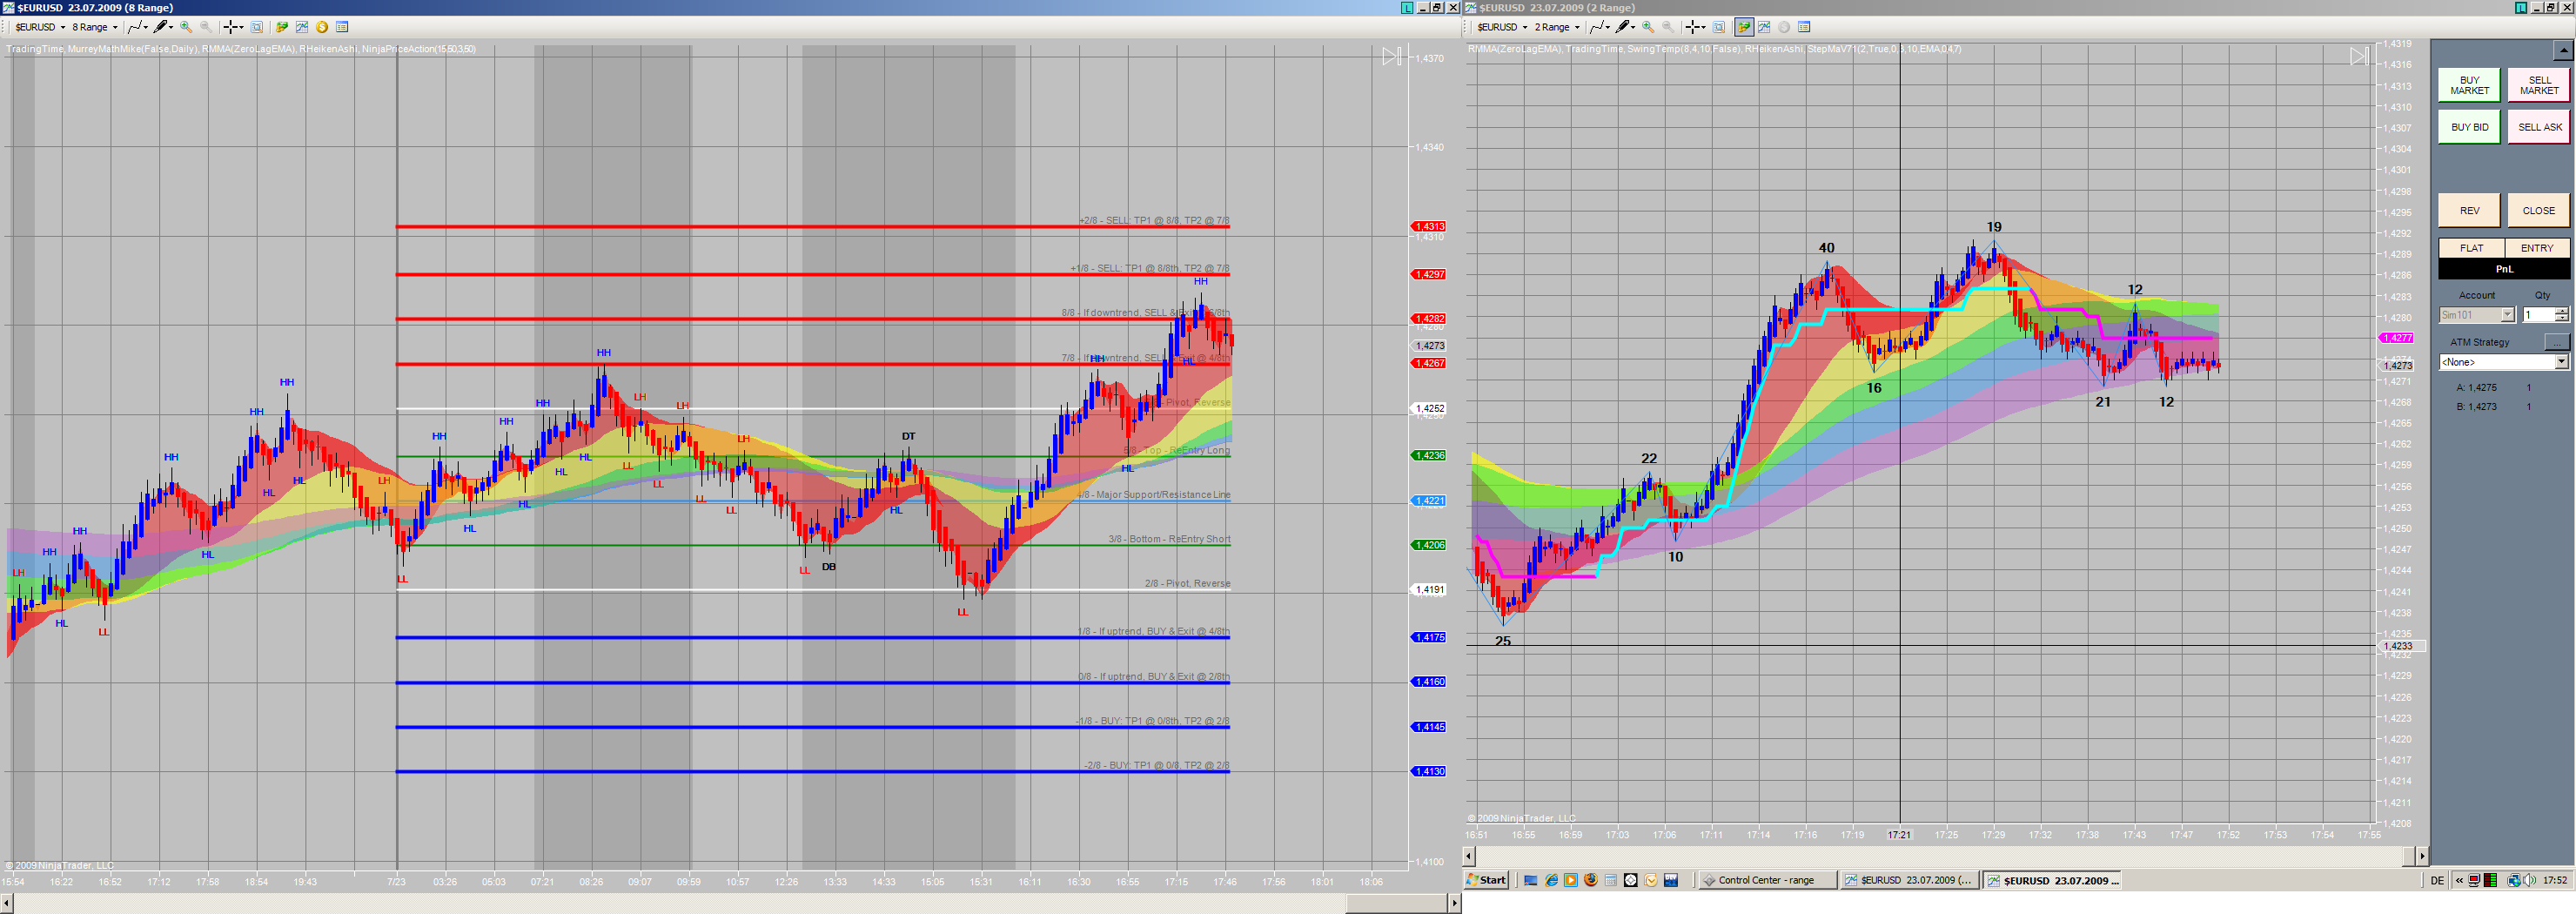
Task: Click the 1,4221 blue price marker in the 8 Range chart
Action: click(x=1428, y=501)
